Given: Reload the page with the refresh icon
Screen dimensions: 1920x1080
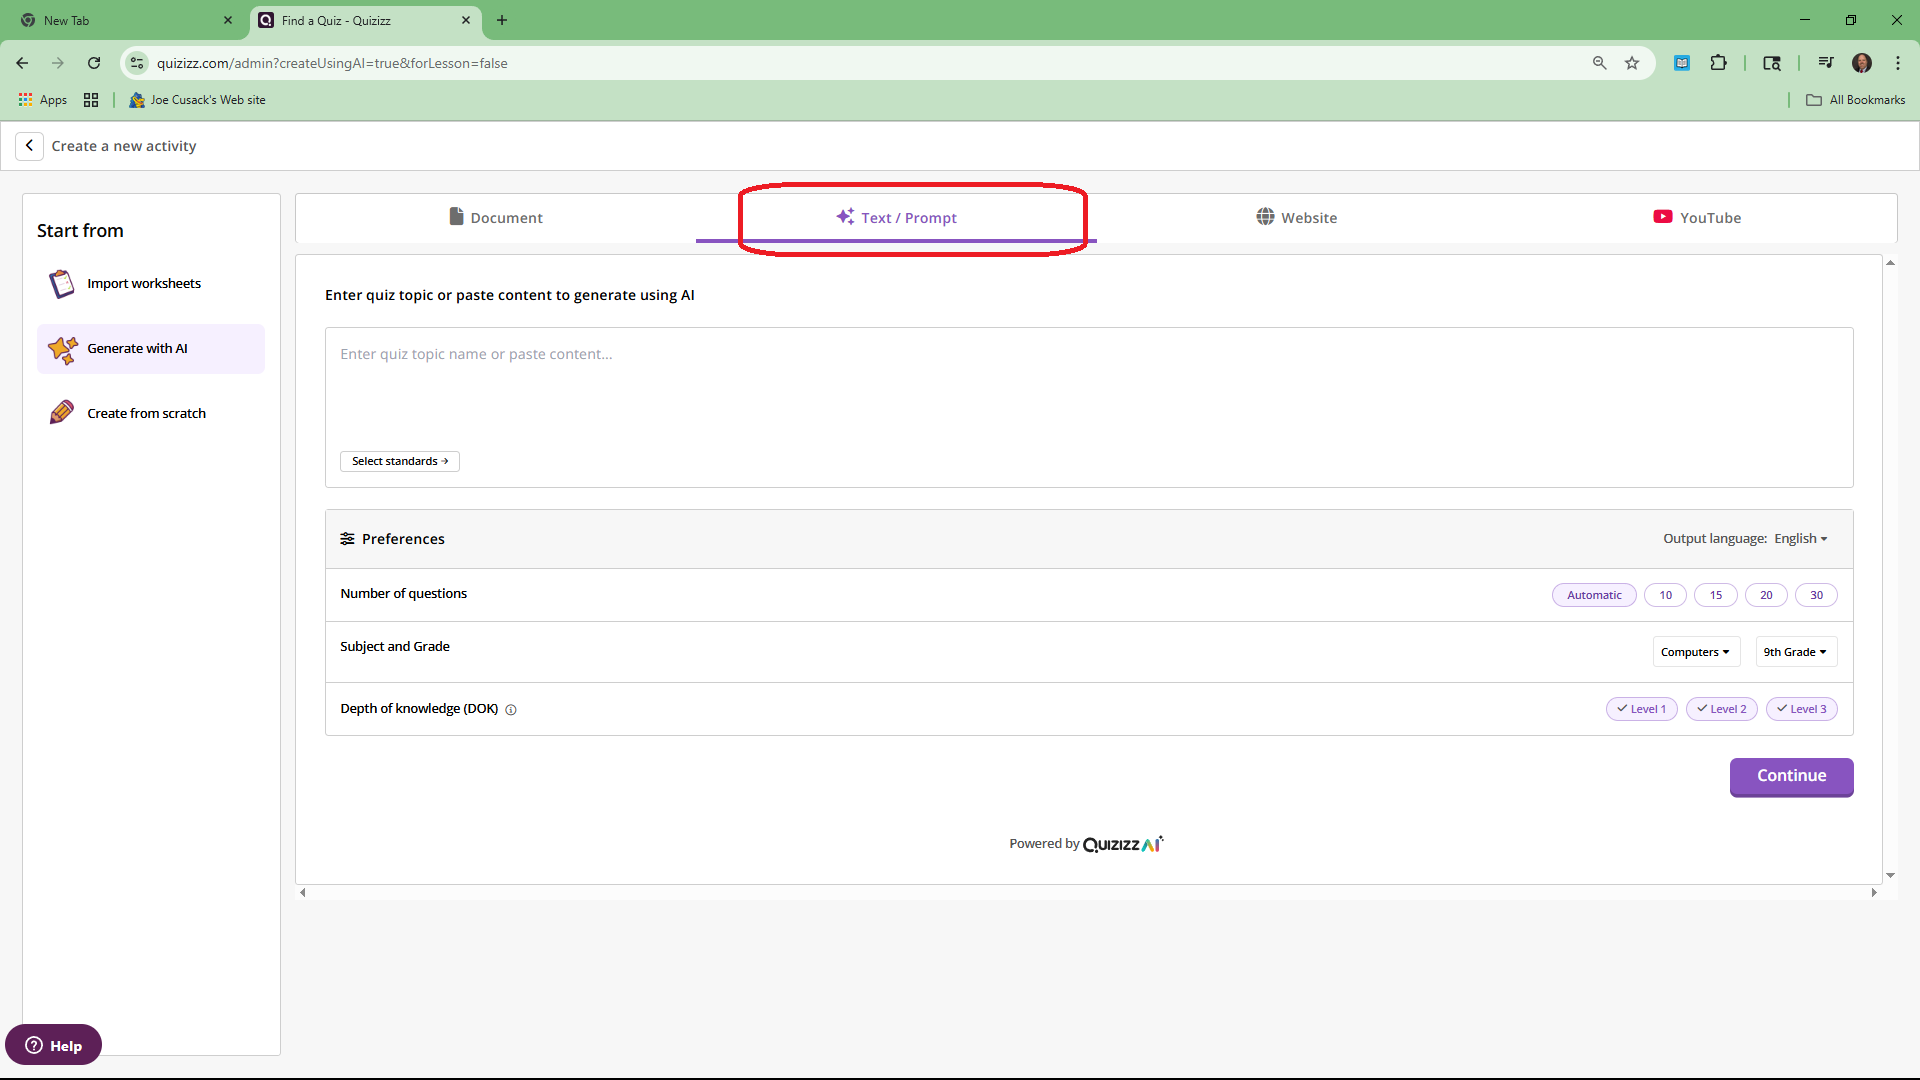Looking at the screenshot, I should [x=94, y=63].
